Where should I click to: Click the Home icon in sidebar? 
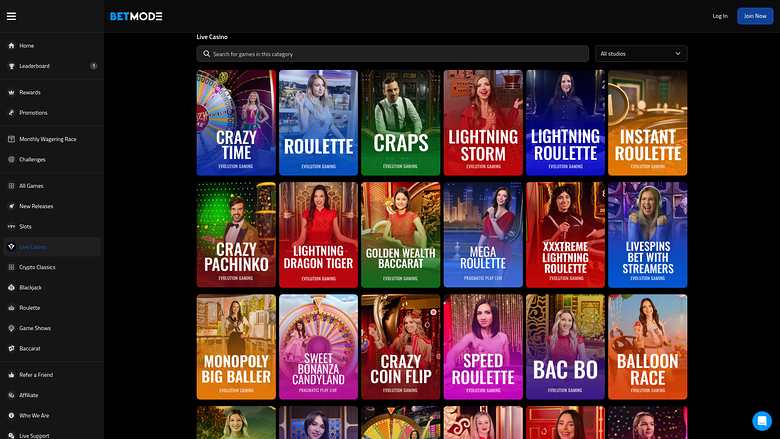(x=11, y=46)
